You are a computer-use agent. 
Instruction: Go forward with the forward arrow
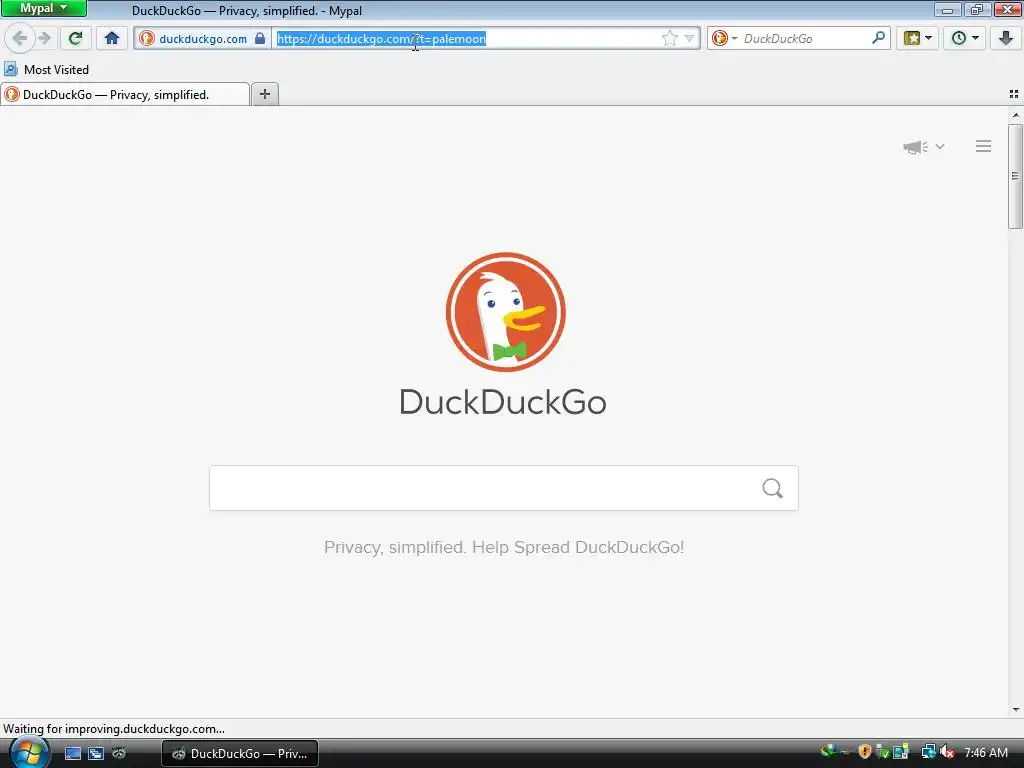point(44,38)
